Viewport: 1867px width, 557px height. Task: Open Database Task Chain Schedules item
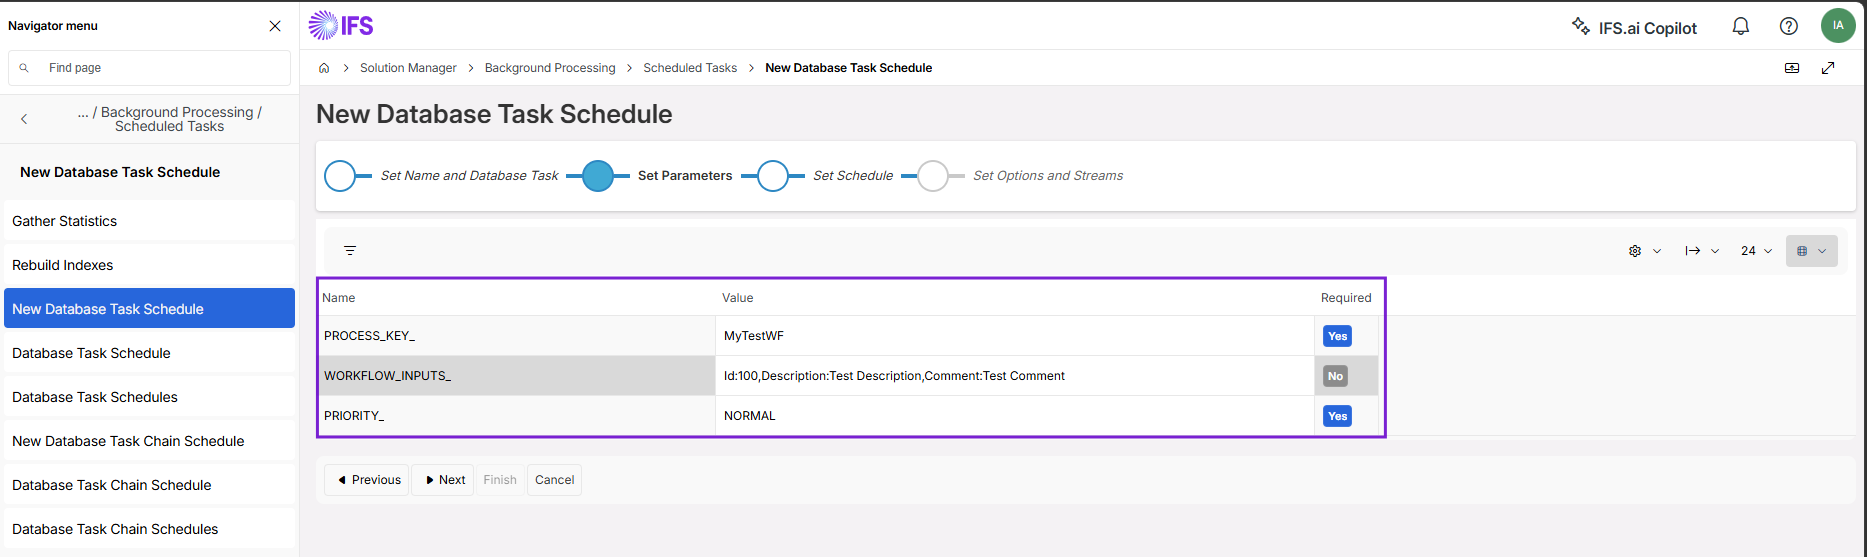[x=149, y=529]
